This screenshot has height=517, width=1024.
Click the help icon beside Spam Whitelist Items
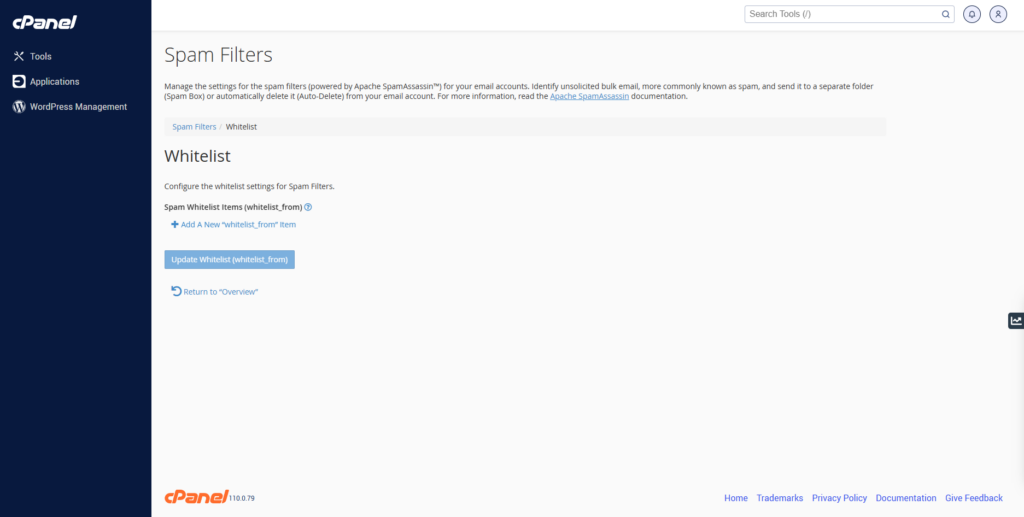[x=308, y=207]
